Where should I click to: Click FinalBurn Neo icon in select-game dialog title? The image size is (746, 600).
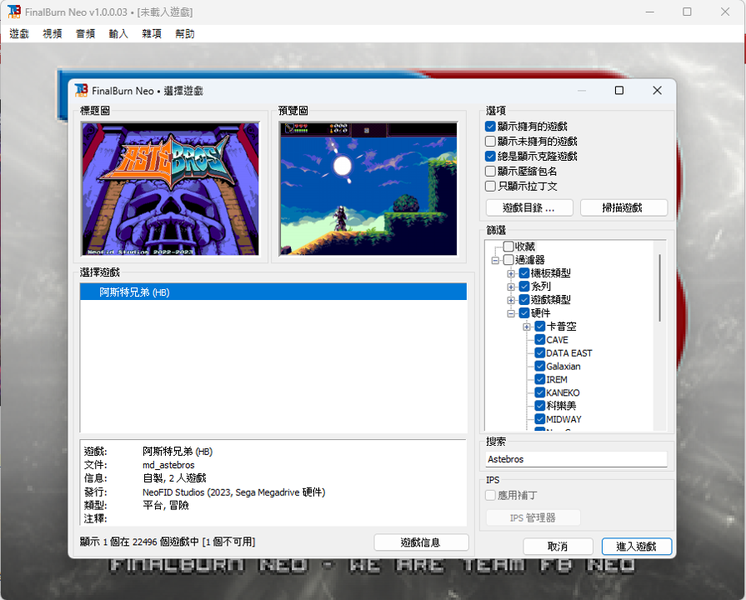[81, 90]
